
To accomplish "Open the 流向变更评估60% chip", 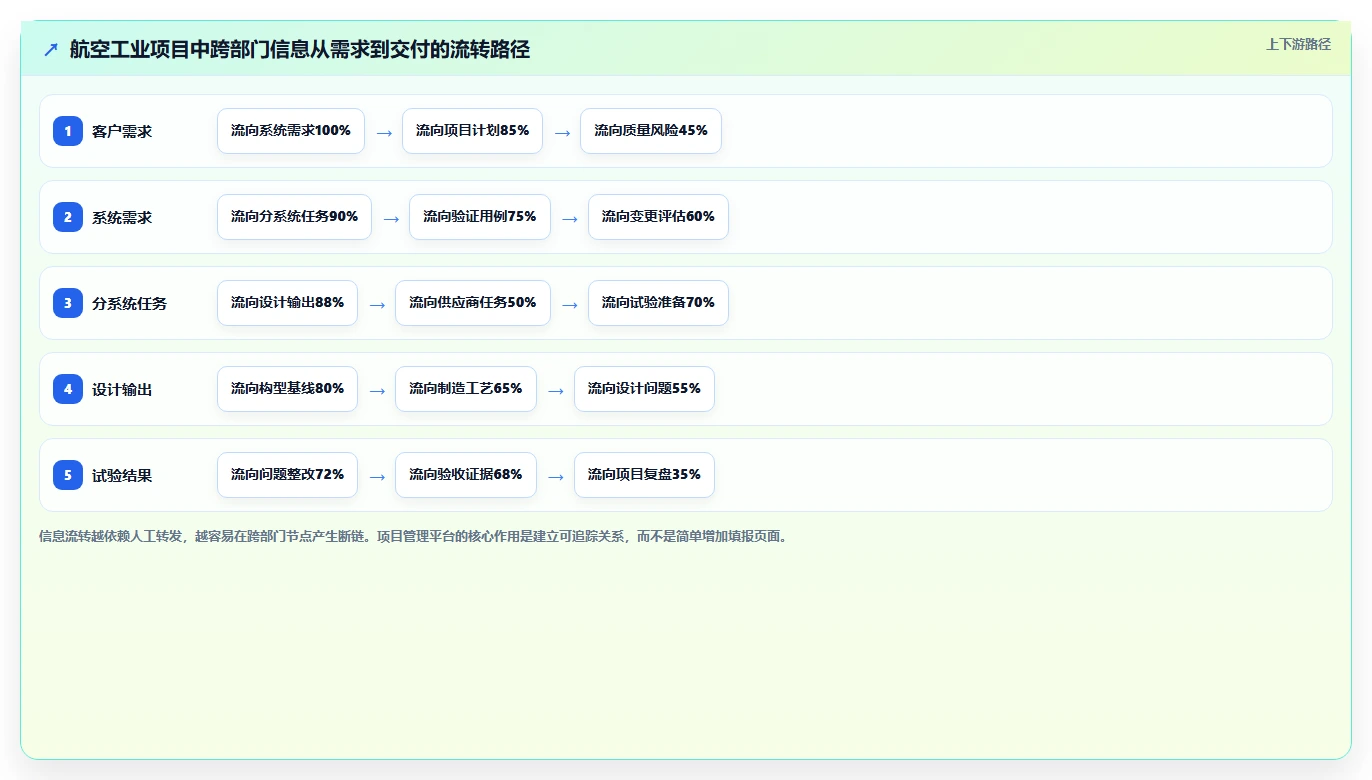I will 658,217.
